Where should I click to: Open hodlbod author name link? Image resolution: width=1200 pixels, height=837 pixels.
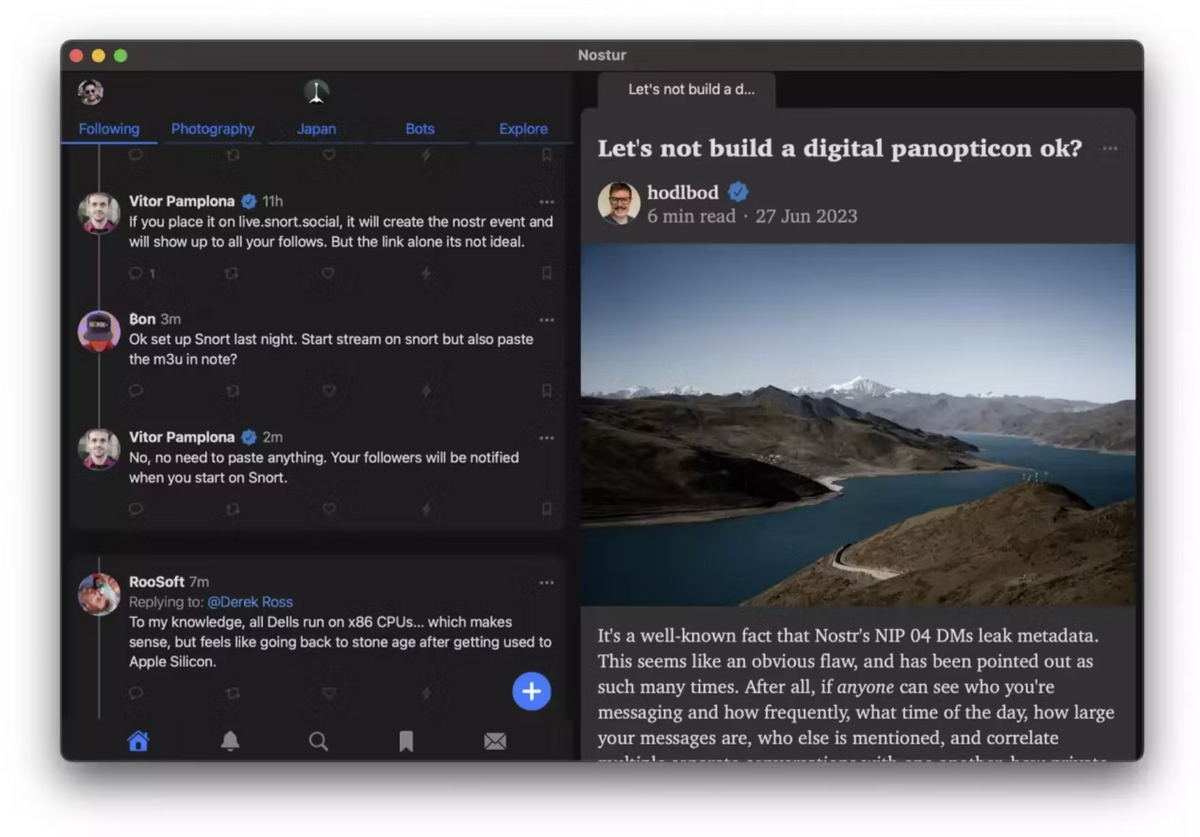point(683,192)
